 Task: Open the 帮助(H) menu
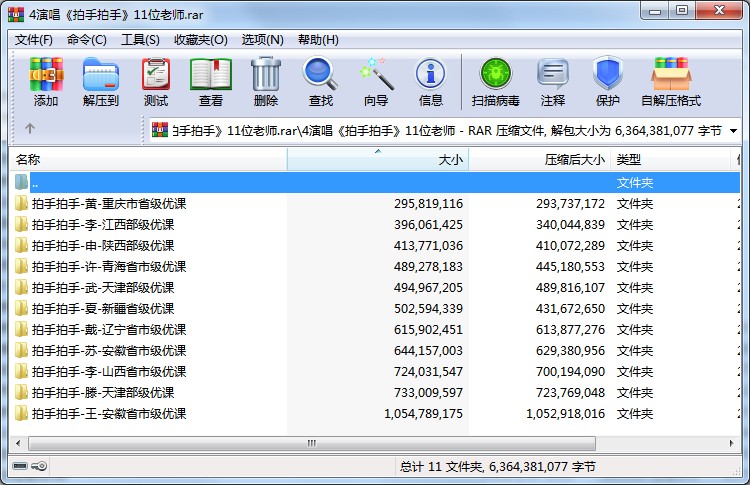tap(318, 40)
